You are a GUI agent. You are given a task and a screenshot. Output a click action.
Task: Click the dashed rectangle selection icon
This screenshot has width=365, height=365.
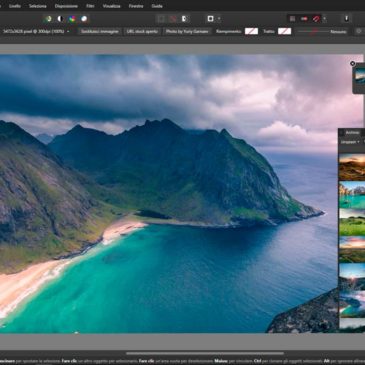point(161,19)
